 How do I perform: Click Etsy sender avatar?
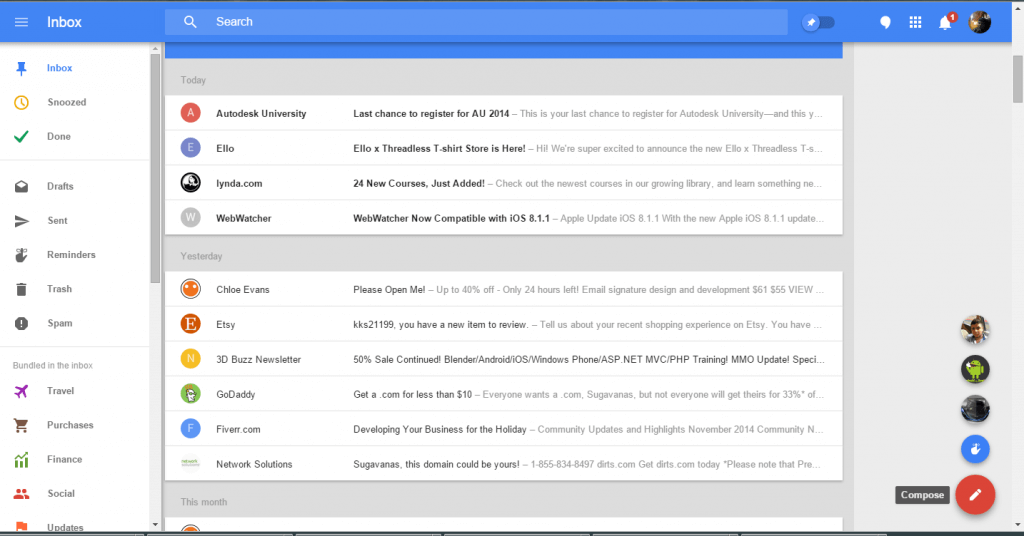(x=191, y=323)
